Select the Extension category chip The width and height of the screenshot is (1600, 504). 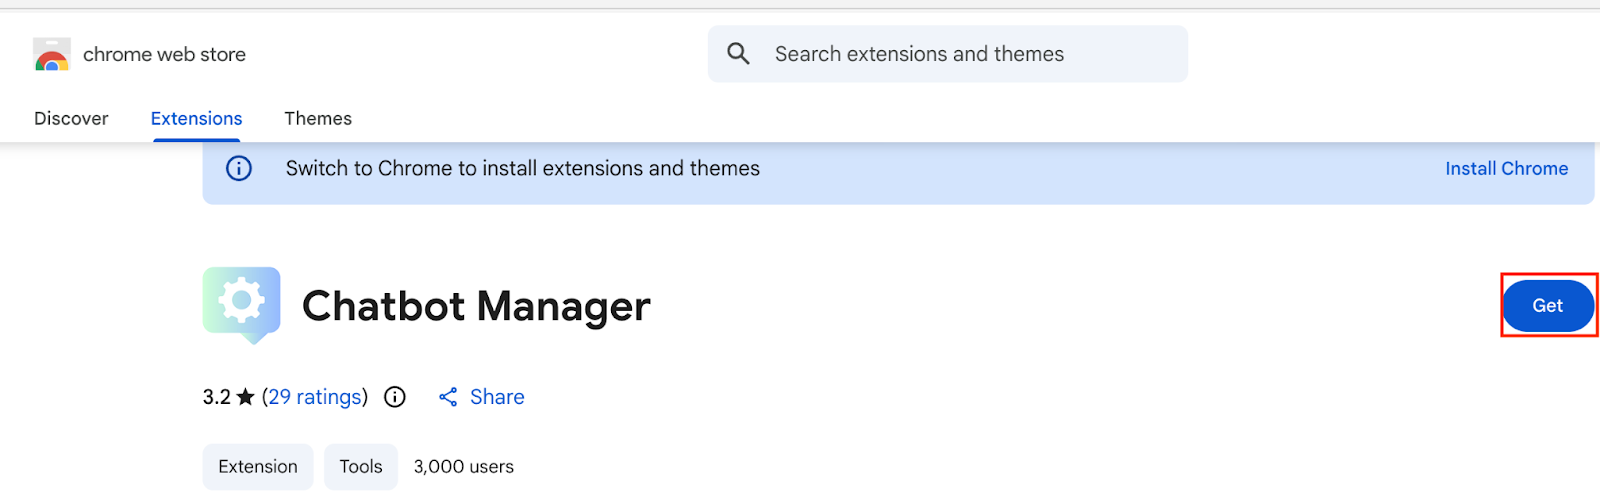[258, 466]
